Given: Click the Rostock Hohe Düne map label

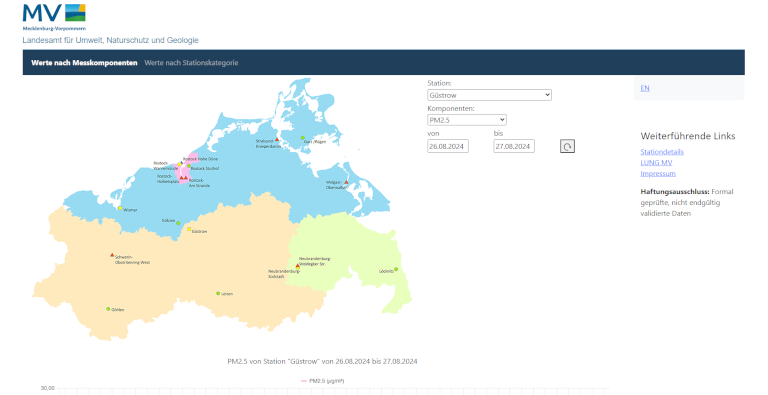Looking at the screenshot, I should [x=200, y=159].
